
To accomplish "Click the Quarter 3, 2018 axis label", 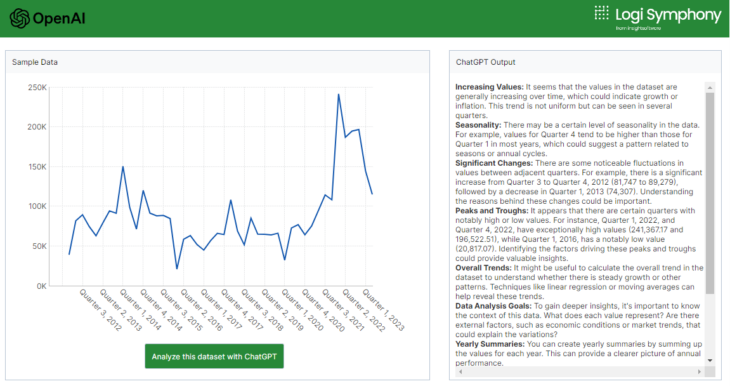I will pyautogui.click(x=262, y=310).
